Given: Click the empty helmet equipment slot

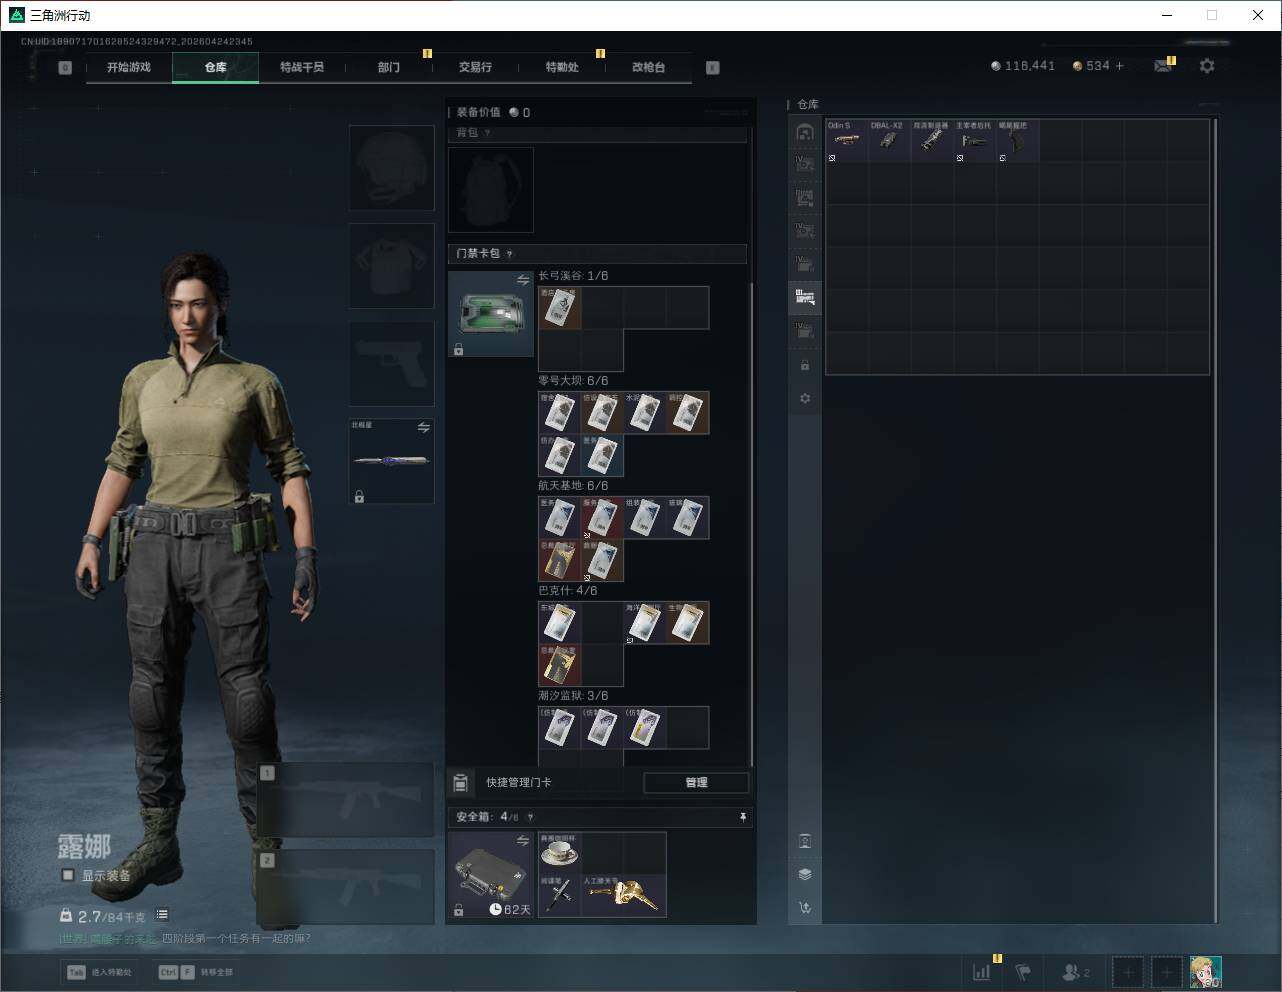Looking at the screenshot, I should pos(391,168).
